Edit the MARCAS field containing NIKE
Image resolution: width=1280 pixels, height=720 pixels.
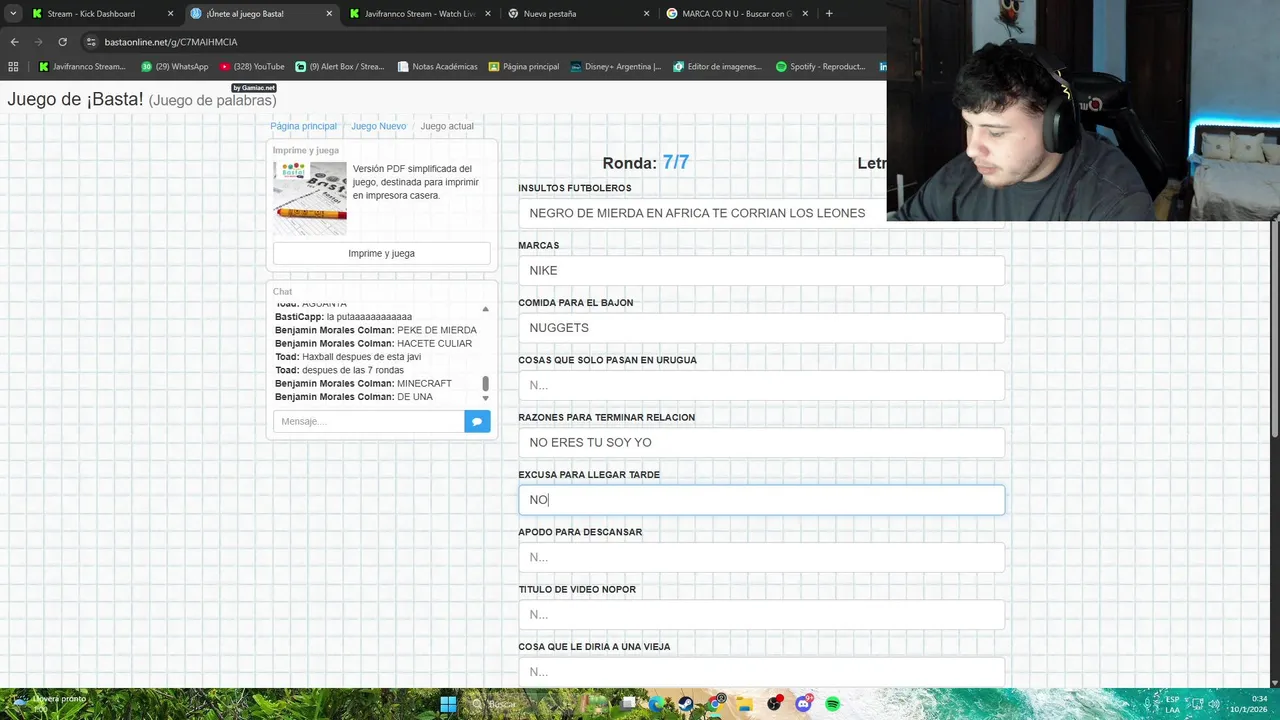click(x=761, y=270)
